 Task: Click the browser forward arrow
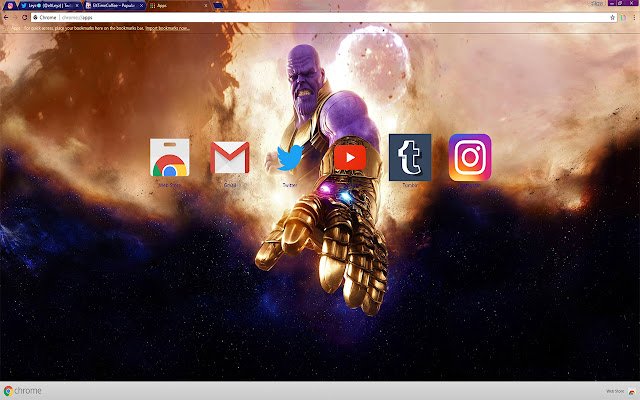(15, 18)
